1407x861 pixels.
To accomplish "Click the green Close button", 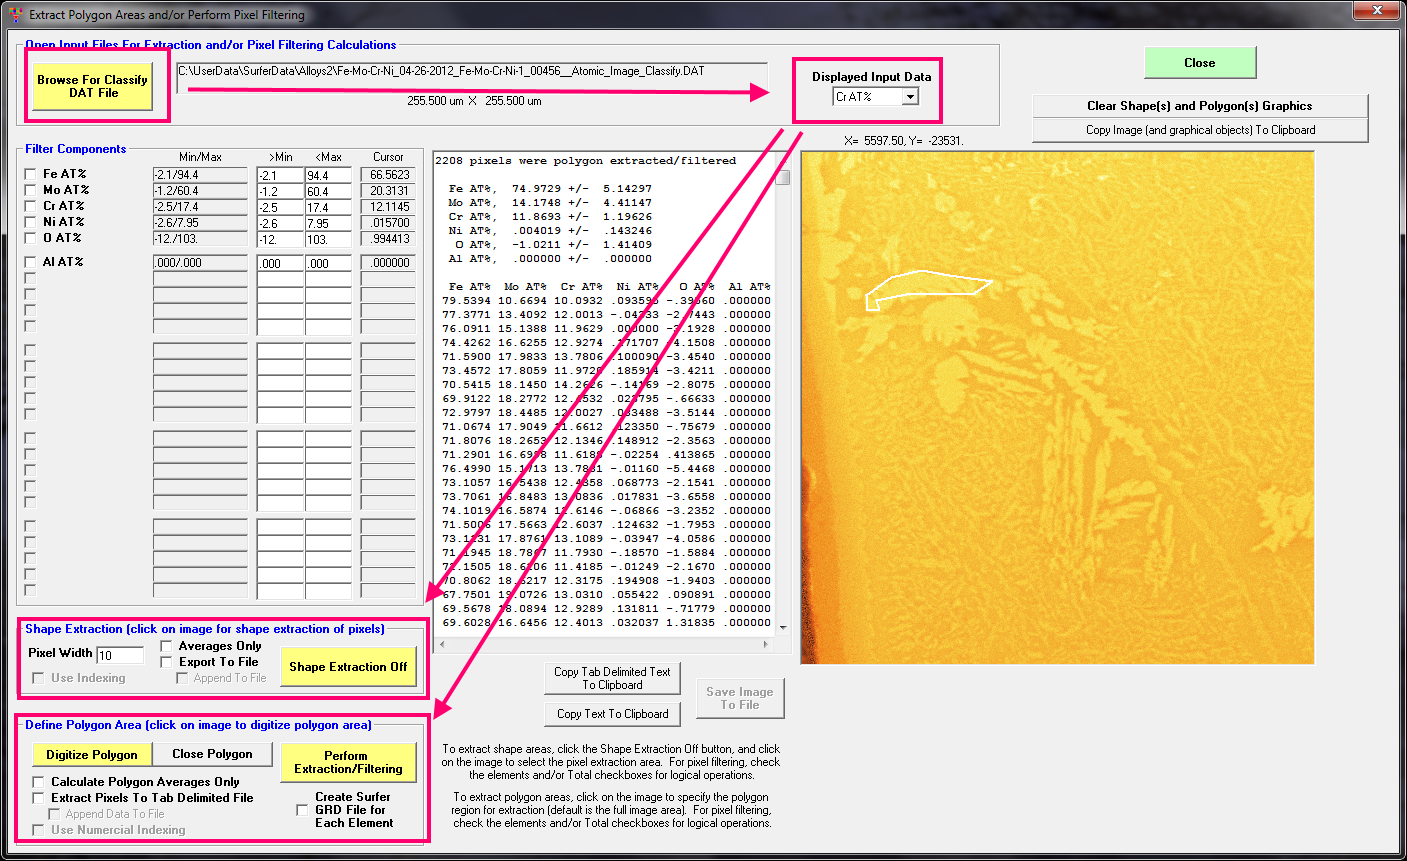I will pos(1199,63).
